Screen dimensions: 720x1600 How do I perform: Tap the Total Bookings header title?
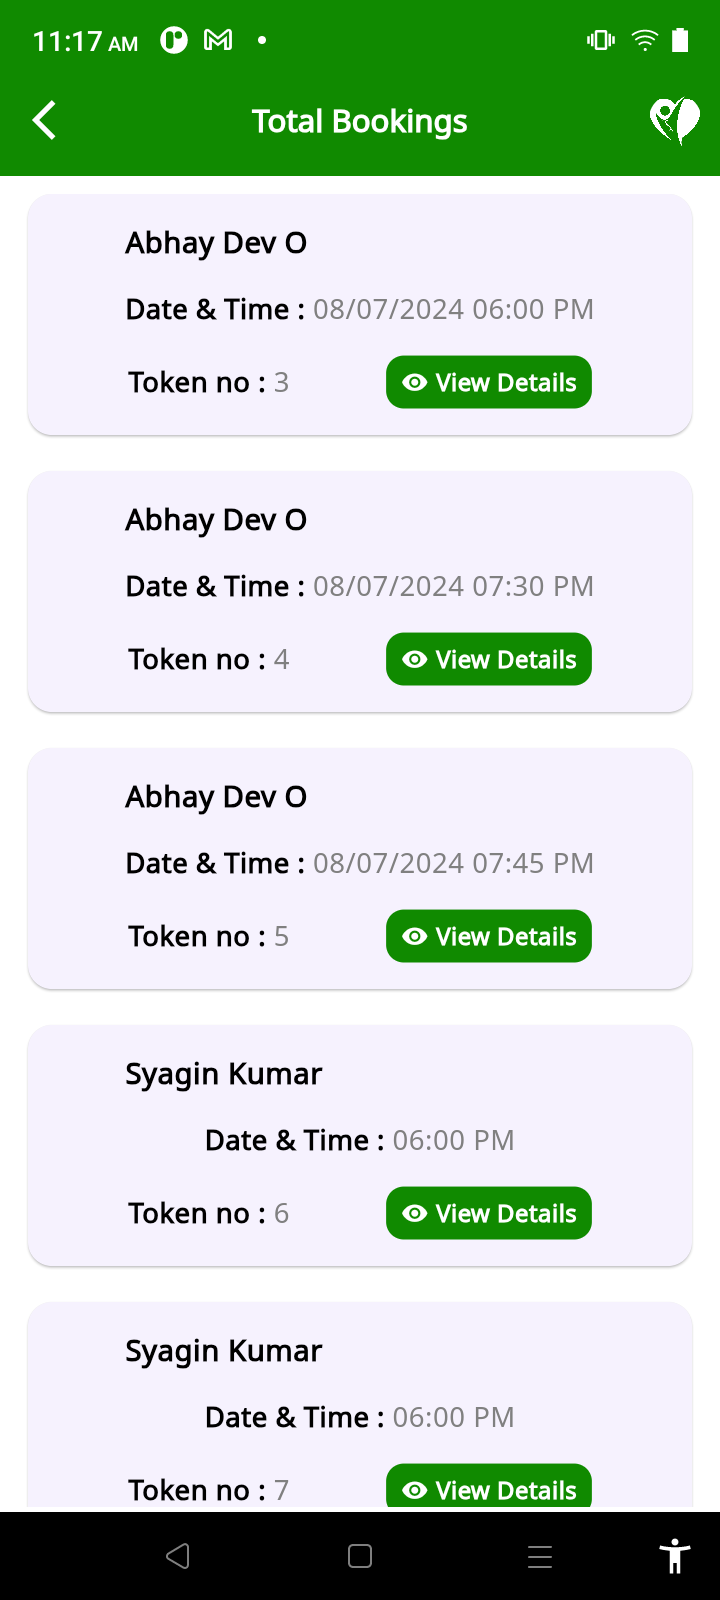coord(360,122)
